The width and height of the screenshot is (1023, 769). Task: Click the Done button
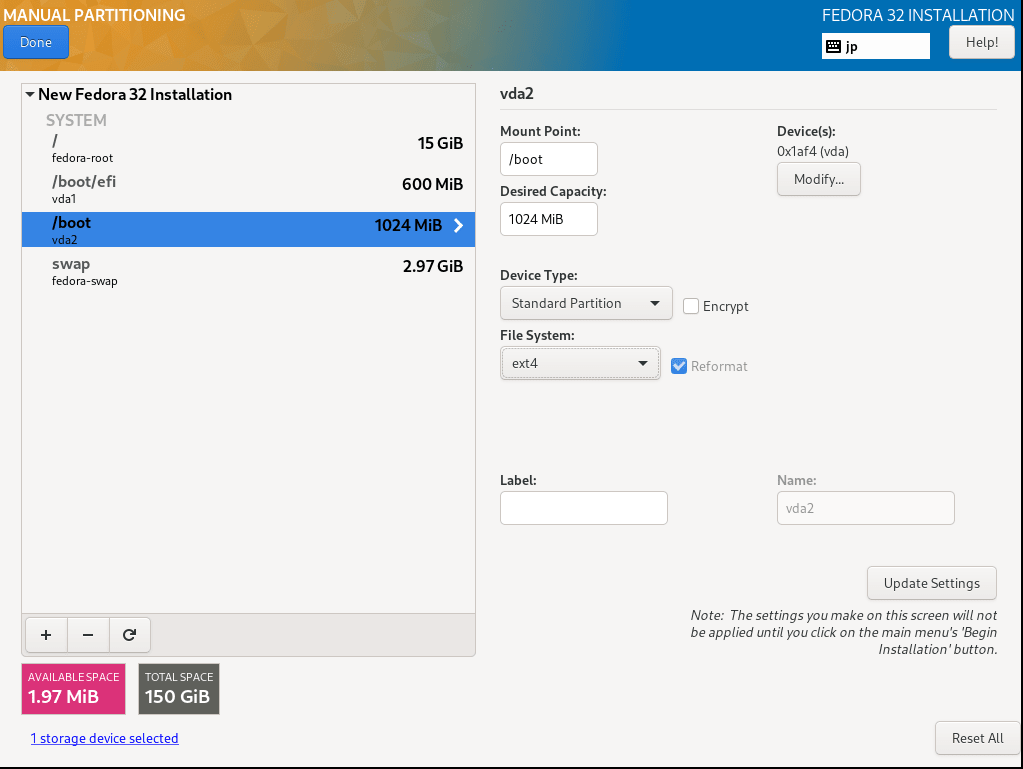pos(36,42)
